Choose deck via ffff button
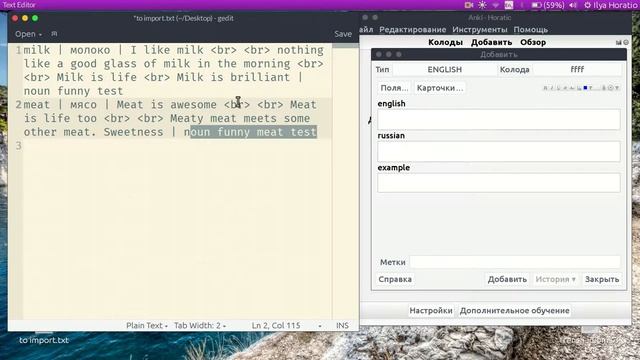The width and height of the screenshot is (640, 360). pyautogui.click(x=577, y=69)
